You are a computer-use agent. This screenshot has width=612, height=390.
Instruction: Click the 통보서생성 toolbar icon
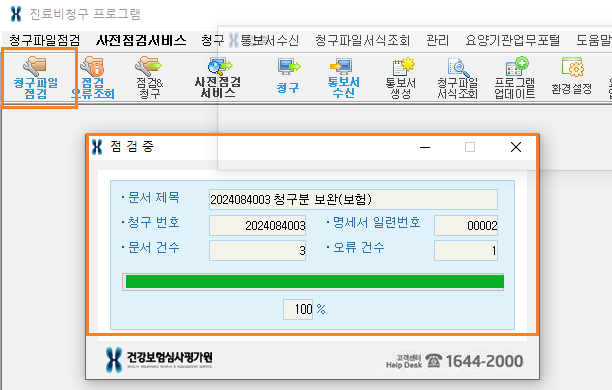401,77
